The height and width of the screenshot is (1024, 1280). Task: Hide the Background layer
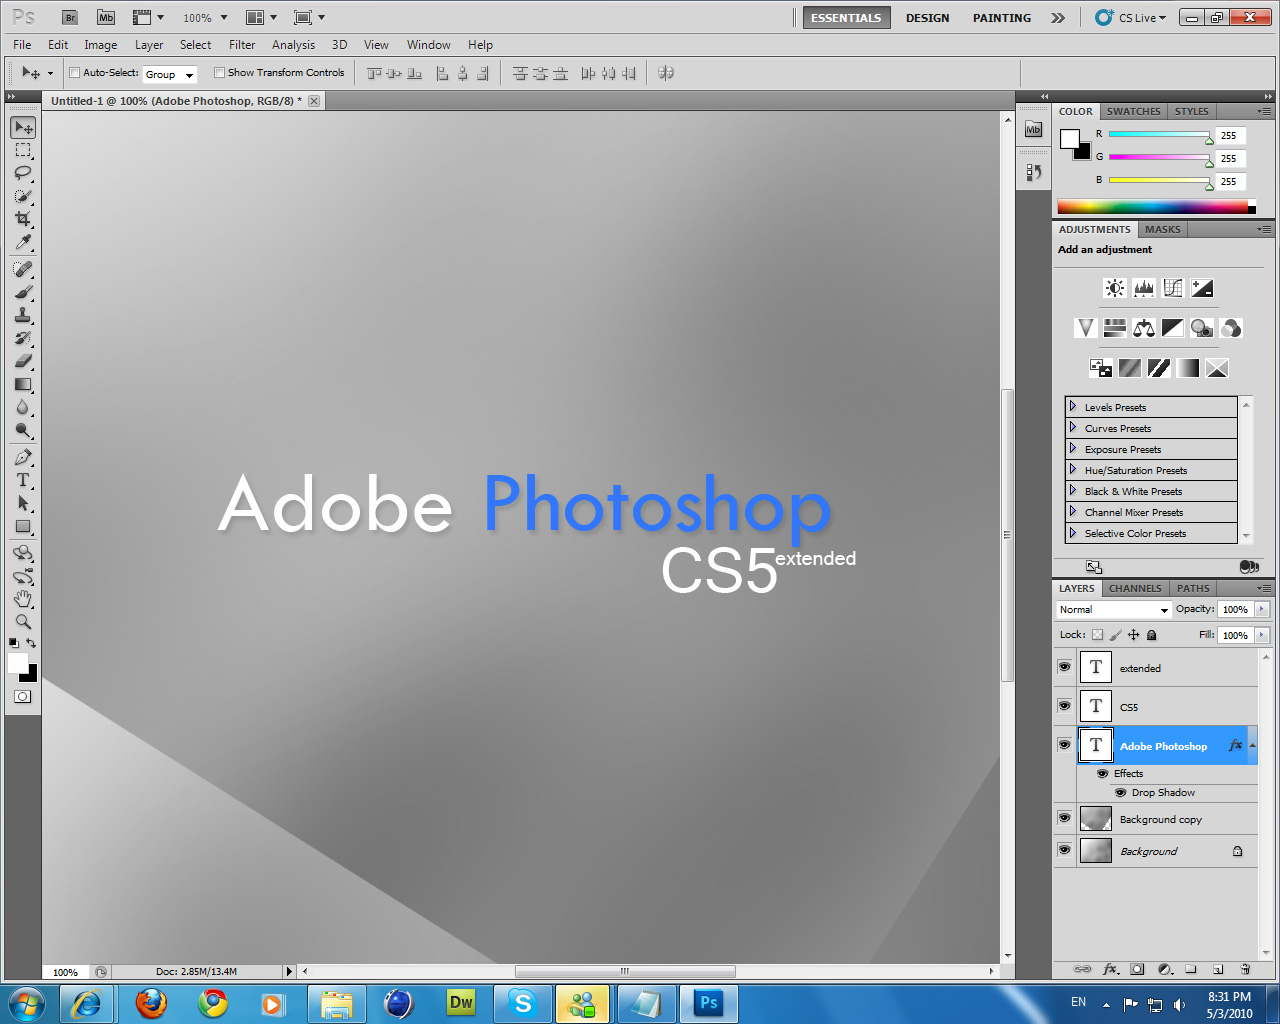point(1064,850)
